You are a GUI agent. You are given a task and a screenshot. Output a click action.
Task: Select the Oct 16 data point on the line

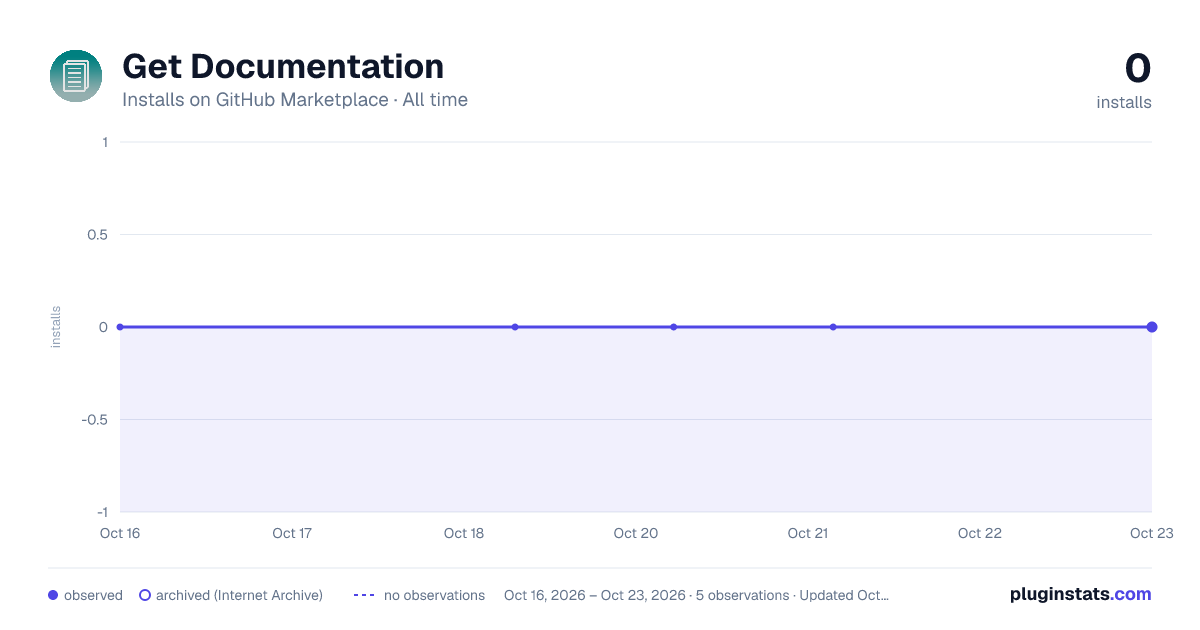120,327
